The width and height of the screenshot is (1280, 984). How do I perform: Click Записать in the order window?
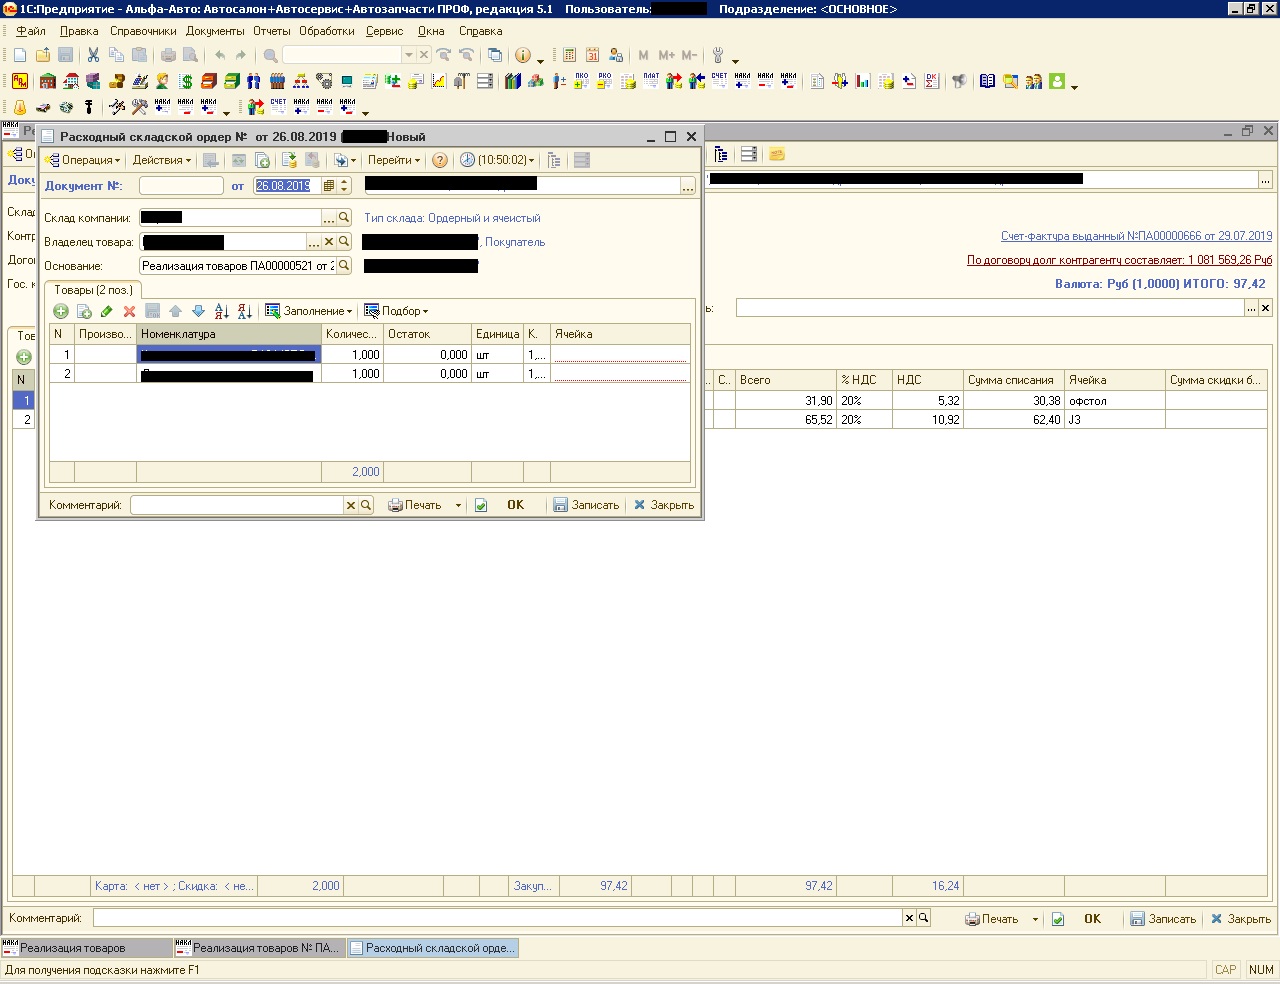[x=587, y=505]
